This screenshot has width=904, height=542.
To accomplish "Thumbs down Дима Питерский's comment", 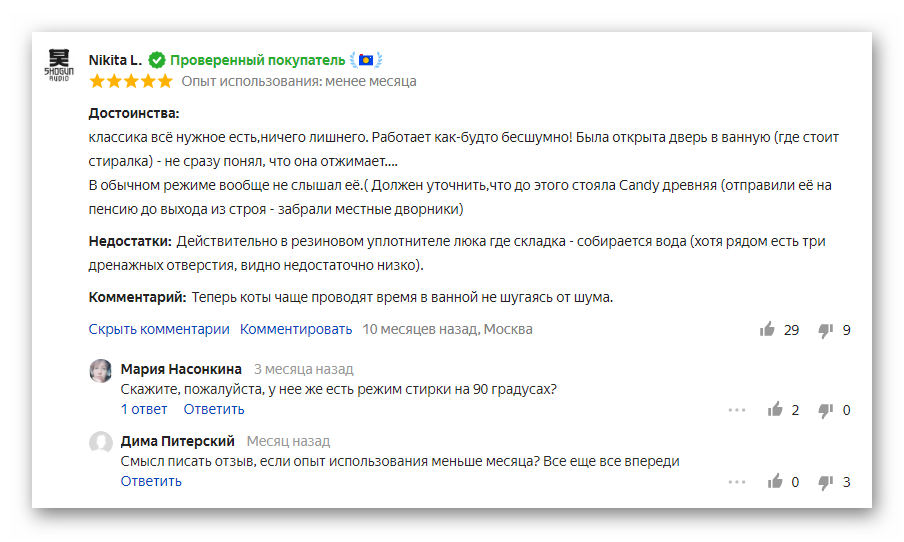I will [x=826, y=483].
